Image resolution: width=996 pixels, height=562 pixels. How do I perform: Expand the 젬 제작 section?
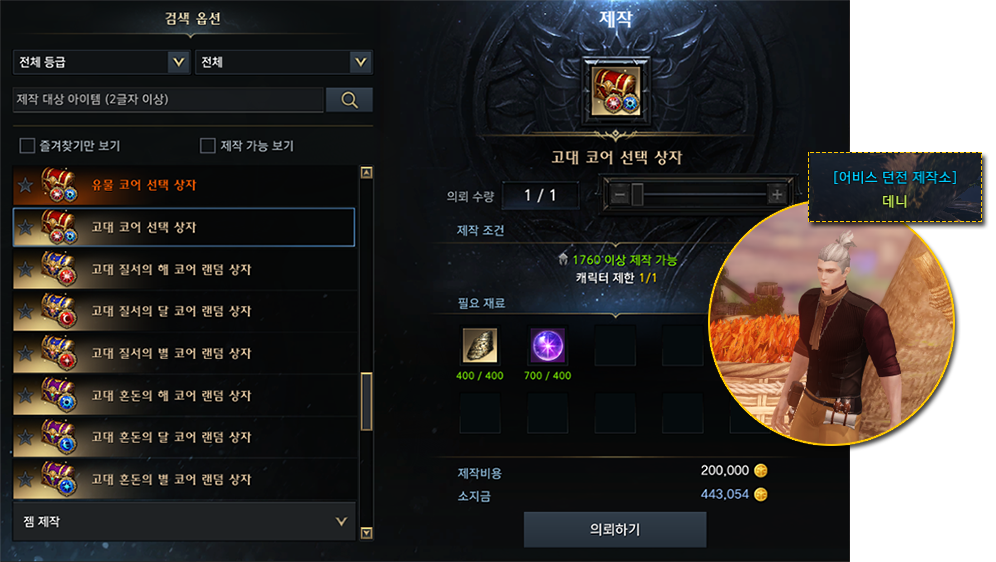point(184,521)
